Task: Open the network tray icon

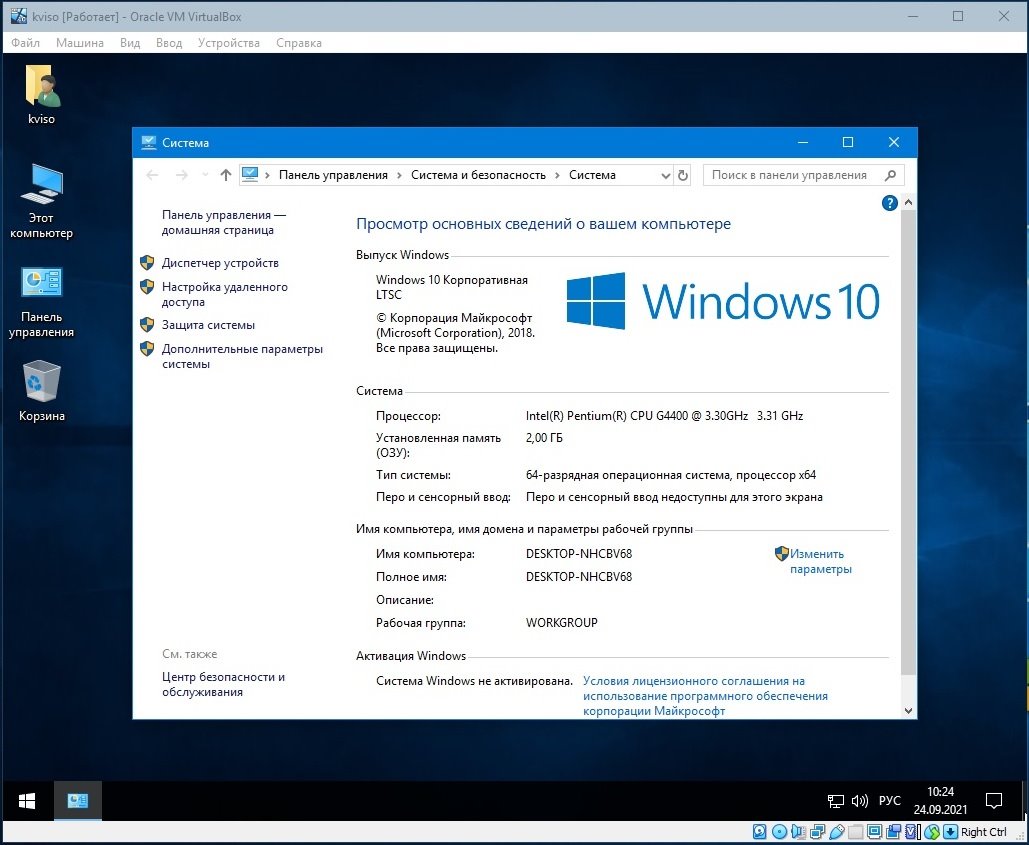Action: 835,801
